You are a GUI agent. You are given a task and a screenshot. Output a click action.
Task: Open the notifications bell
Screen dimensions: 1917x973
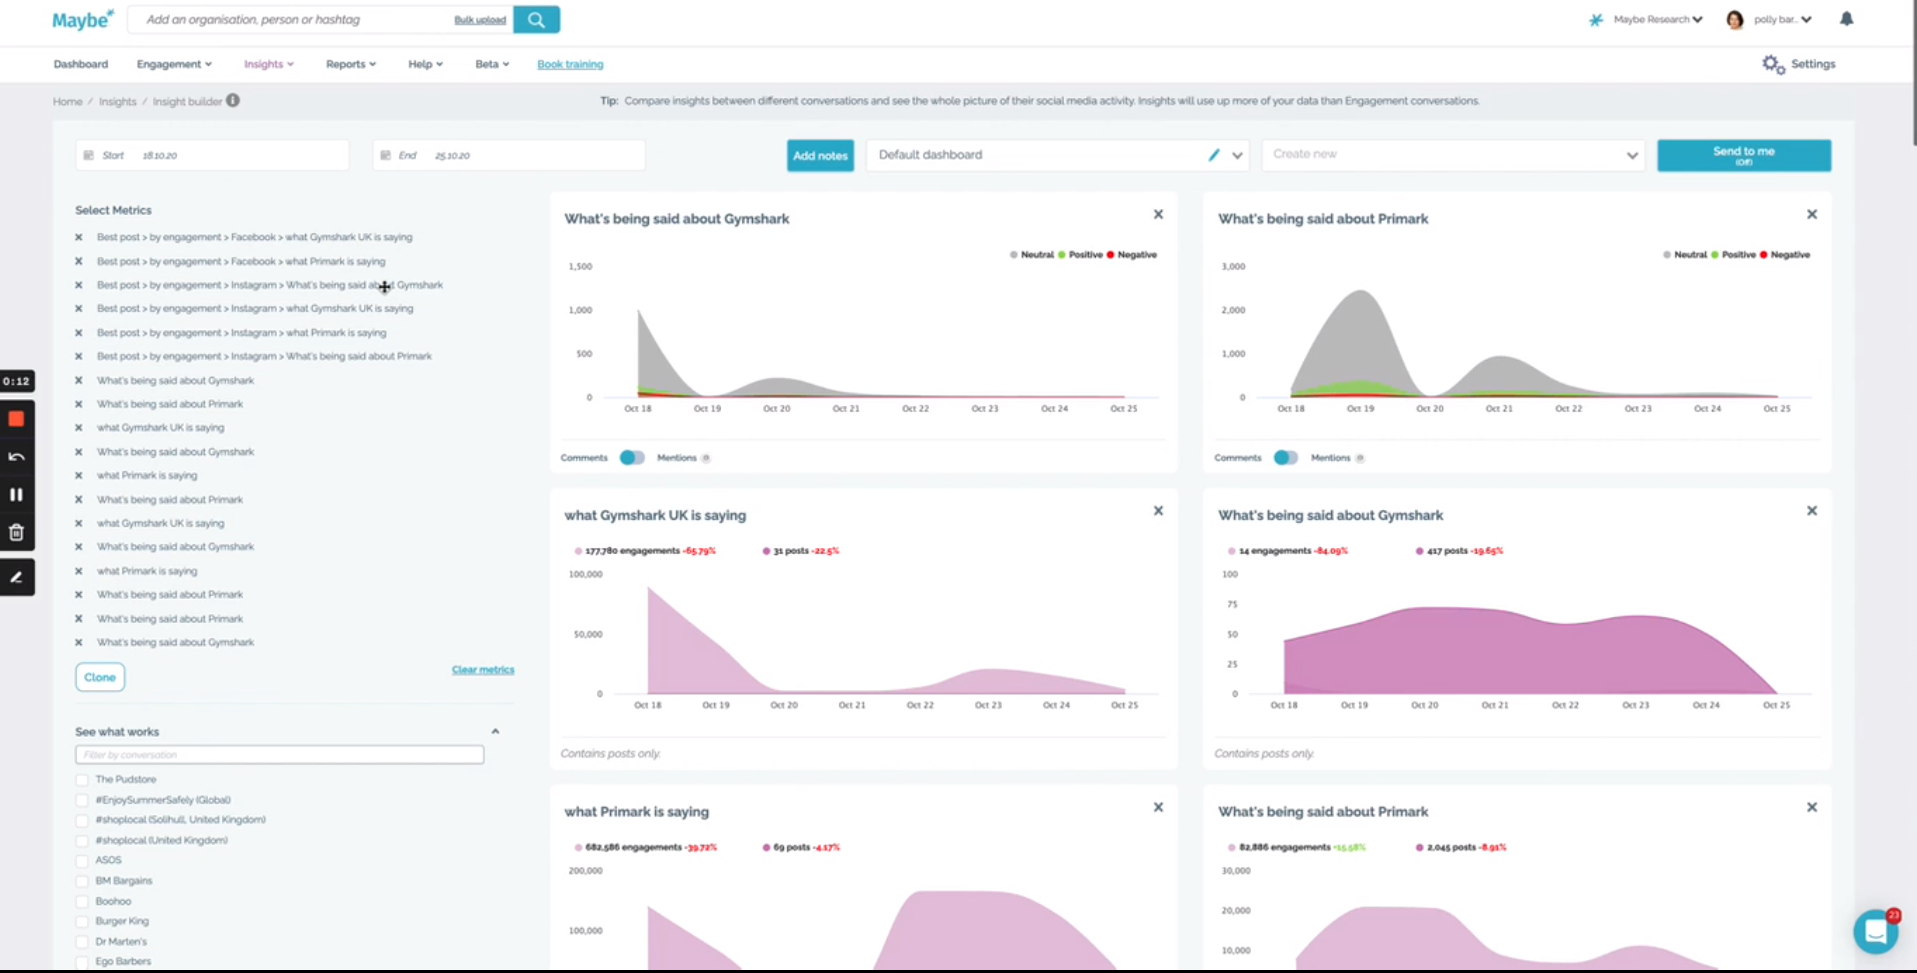pos(1846,19)
